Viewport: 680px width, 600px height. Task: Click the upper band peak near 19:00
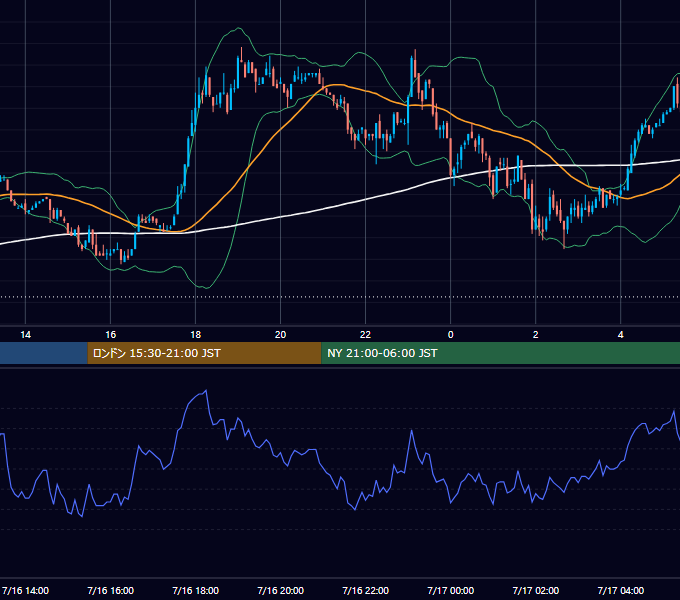click(238, 28)
